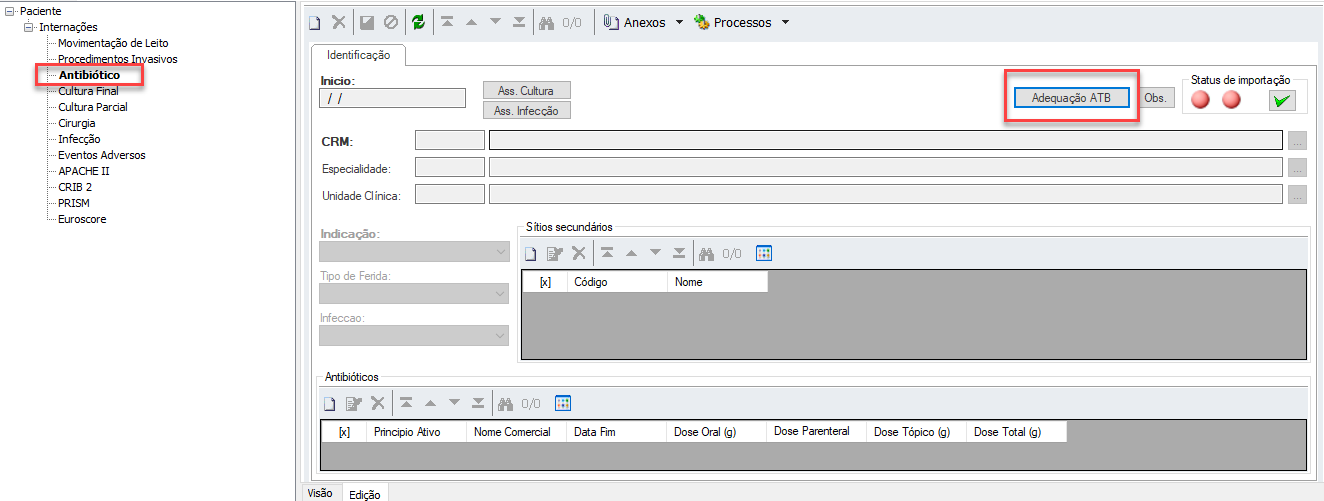Move to next row in Antibióticos grid
Screen dimensions: 1324x501
[x=454, y=403]
